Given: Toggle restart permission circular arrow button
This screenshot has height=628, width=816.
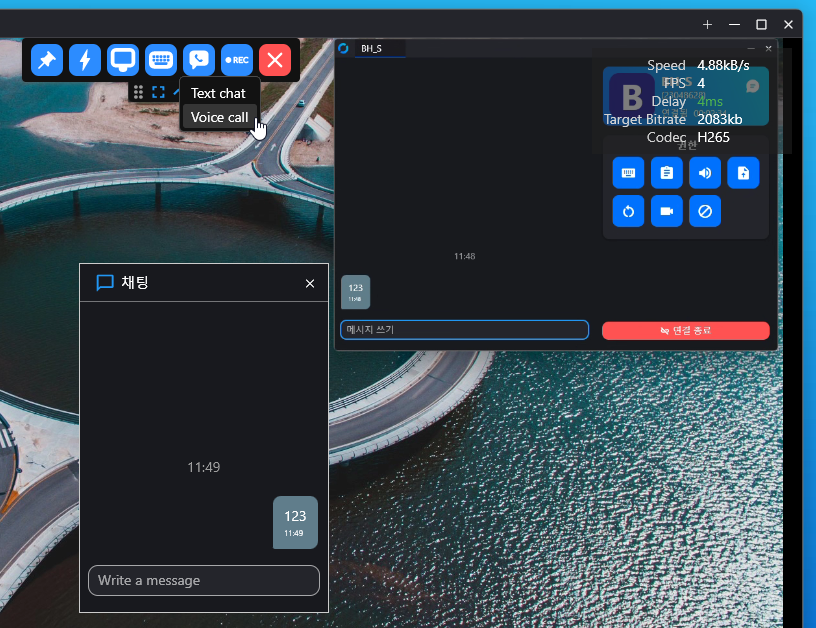Looking at the screenshot, I should [x=628, y=211].
